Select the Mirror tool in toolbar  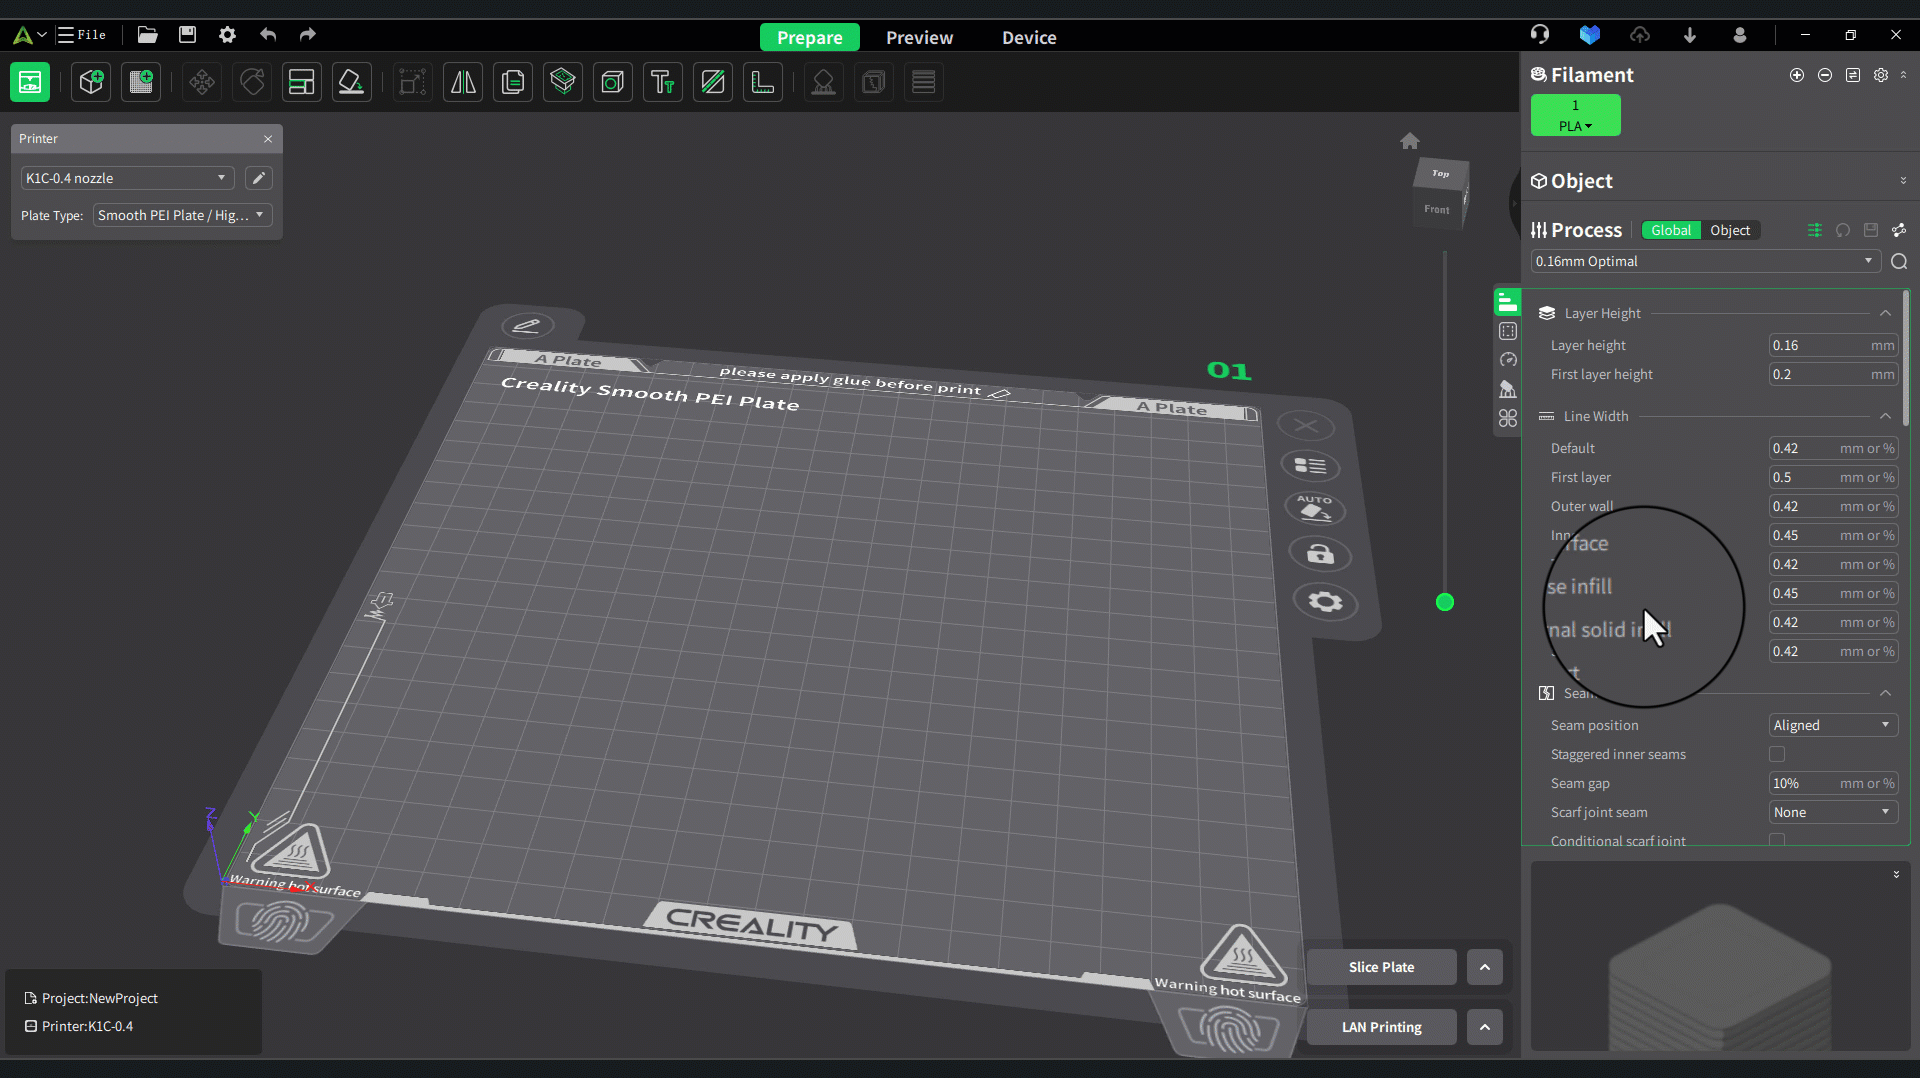point(463,82)
